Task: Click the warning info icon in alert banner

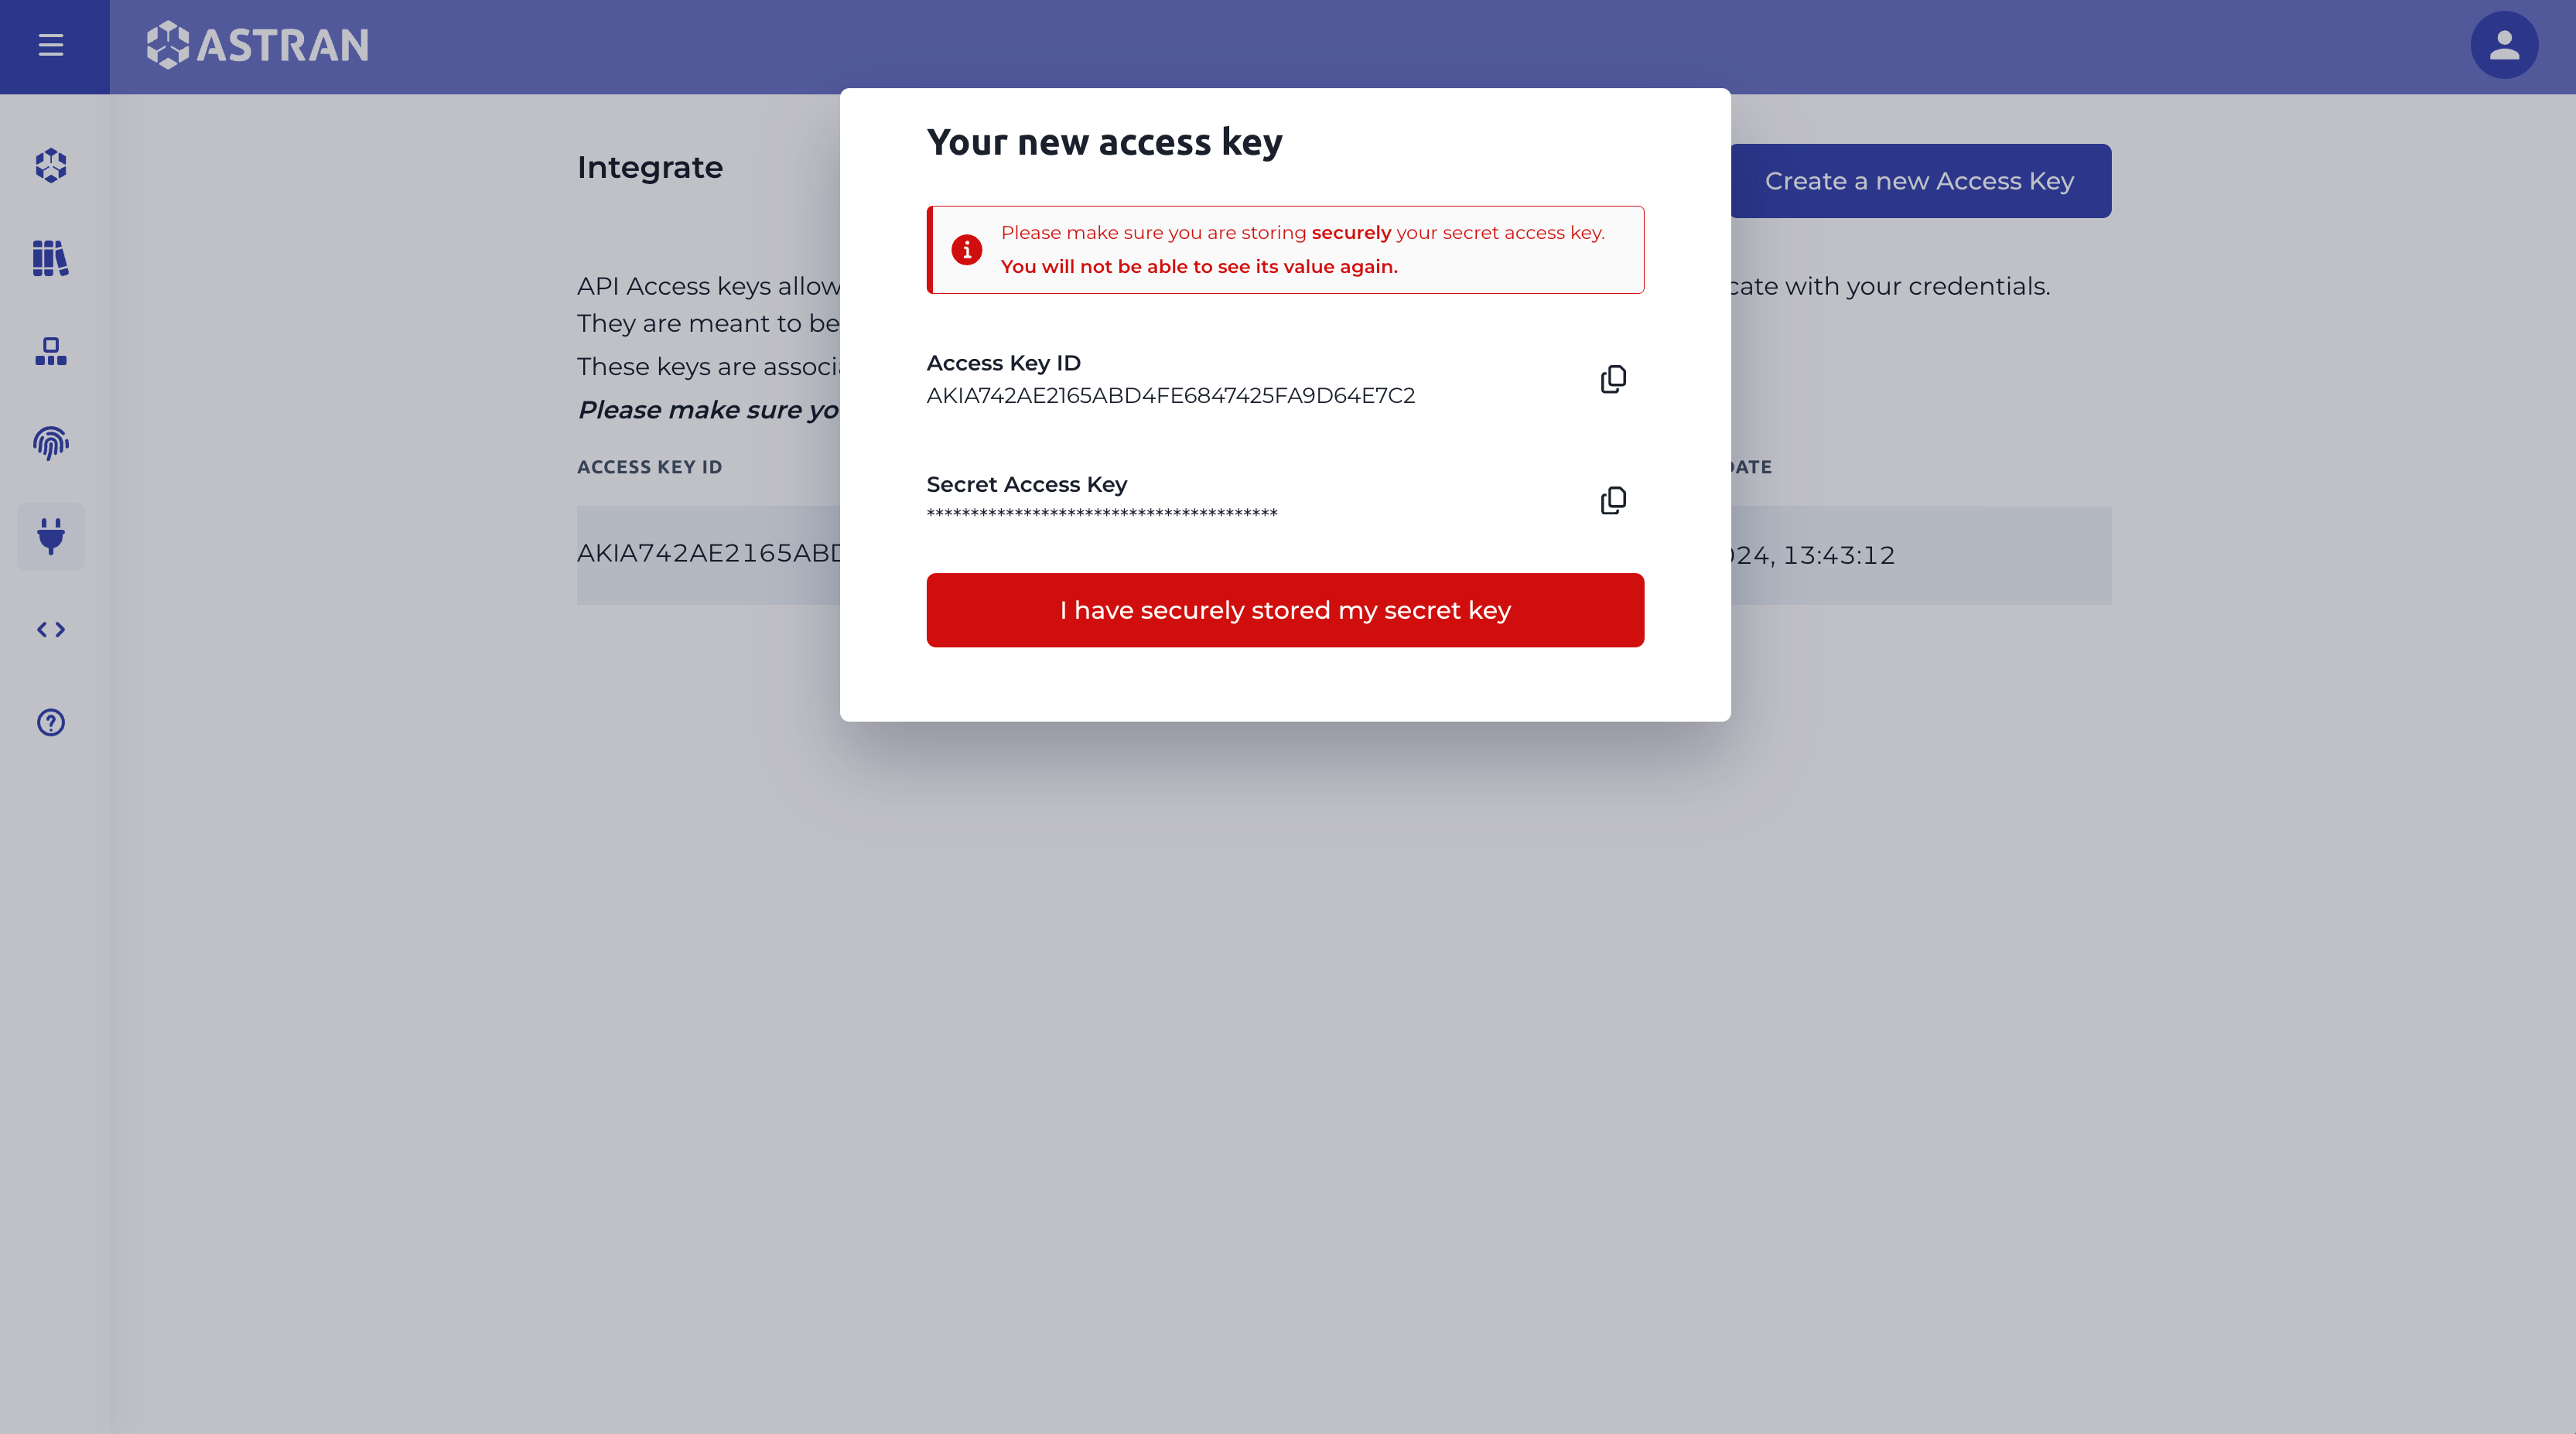Action: pyautogui.click(x=968, y=249)
